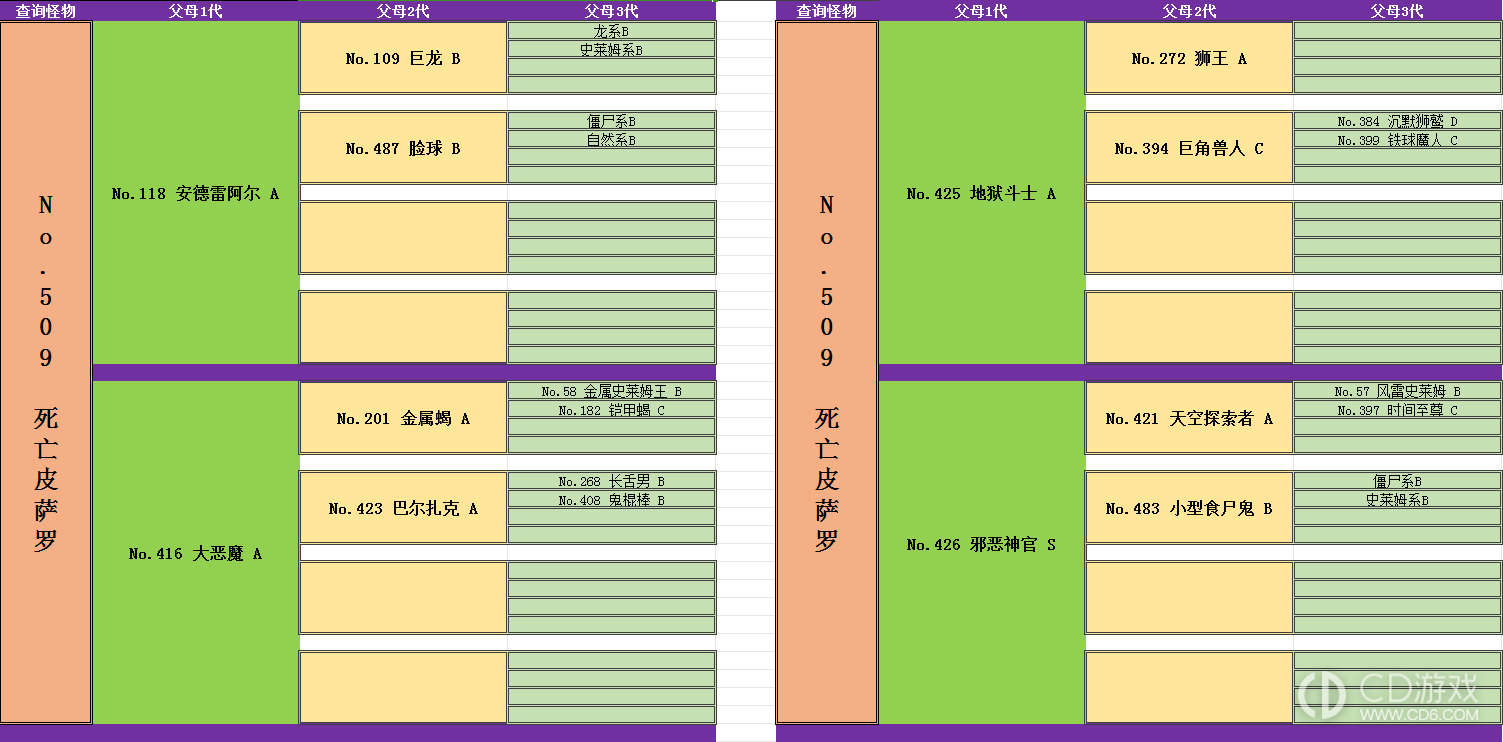Select the No.425 地狱斗士 A cell
Screen dimensions: 1503x742
[x=981, y=193]
